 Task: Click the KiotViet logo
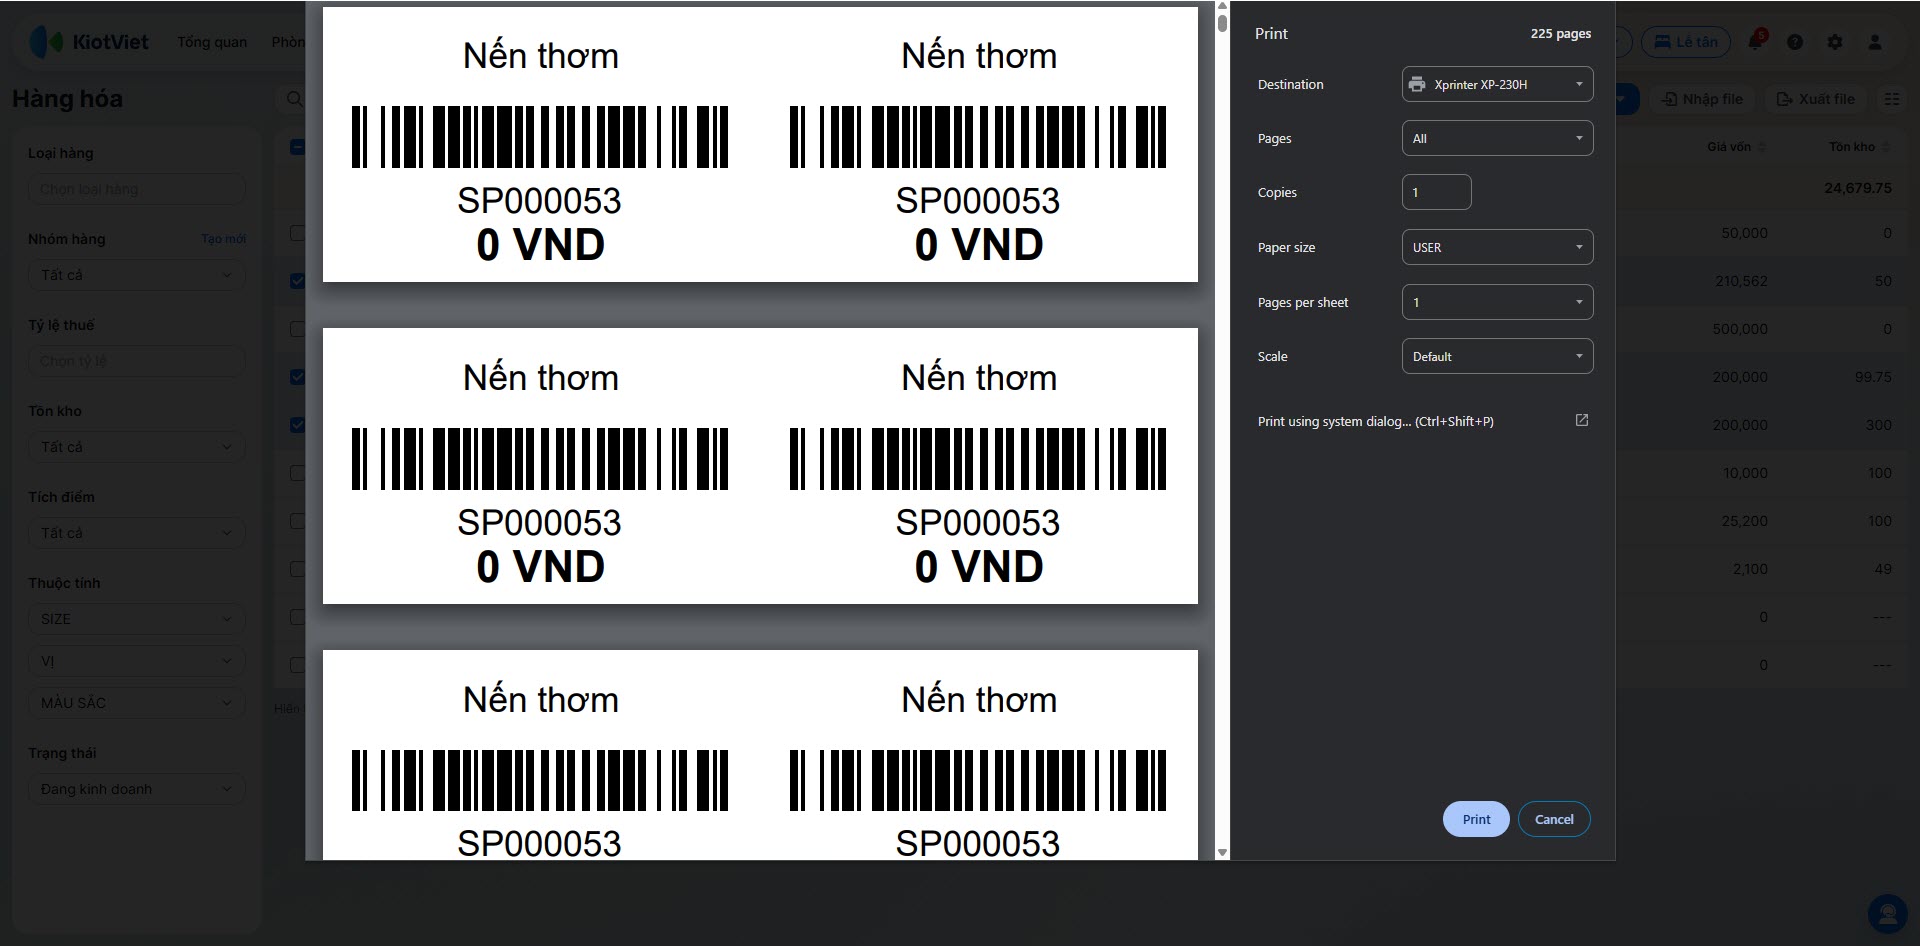pyautogui.click(x=89, y=42)
